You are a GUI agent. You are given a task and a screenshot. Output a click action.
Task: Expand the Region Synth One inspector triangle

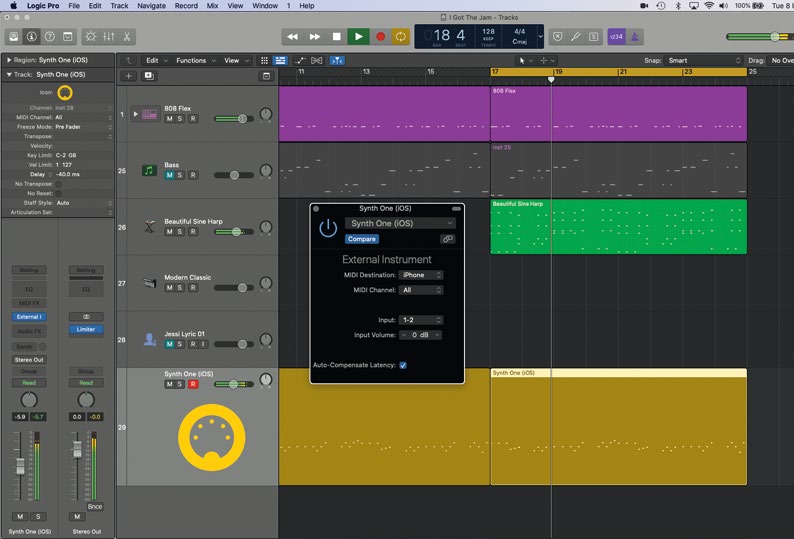[9, 60]
